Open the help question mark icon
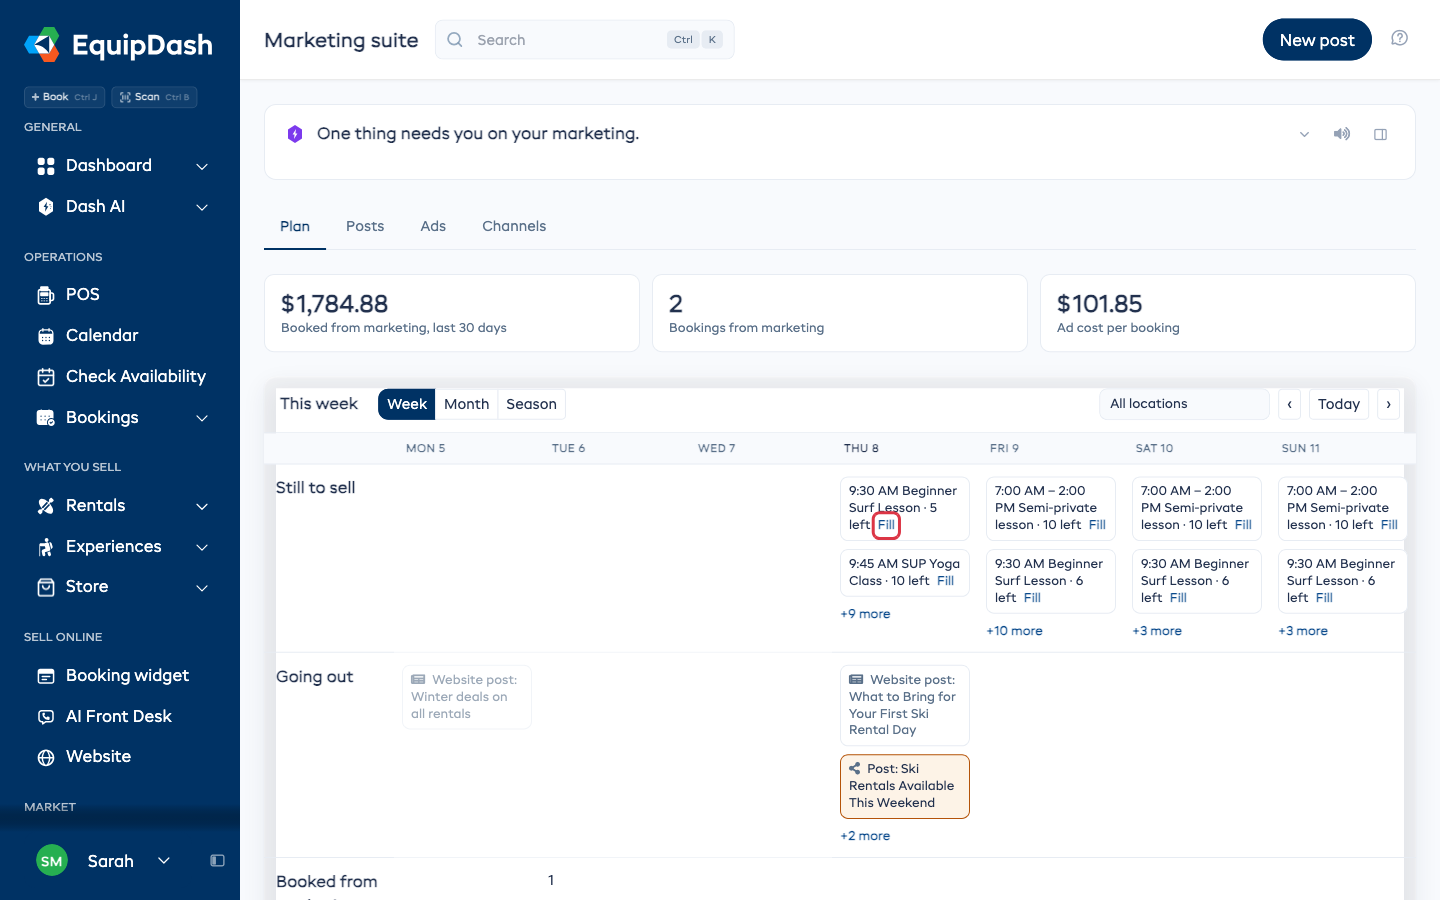The image size is (1440, 900). point(1400,38)
